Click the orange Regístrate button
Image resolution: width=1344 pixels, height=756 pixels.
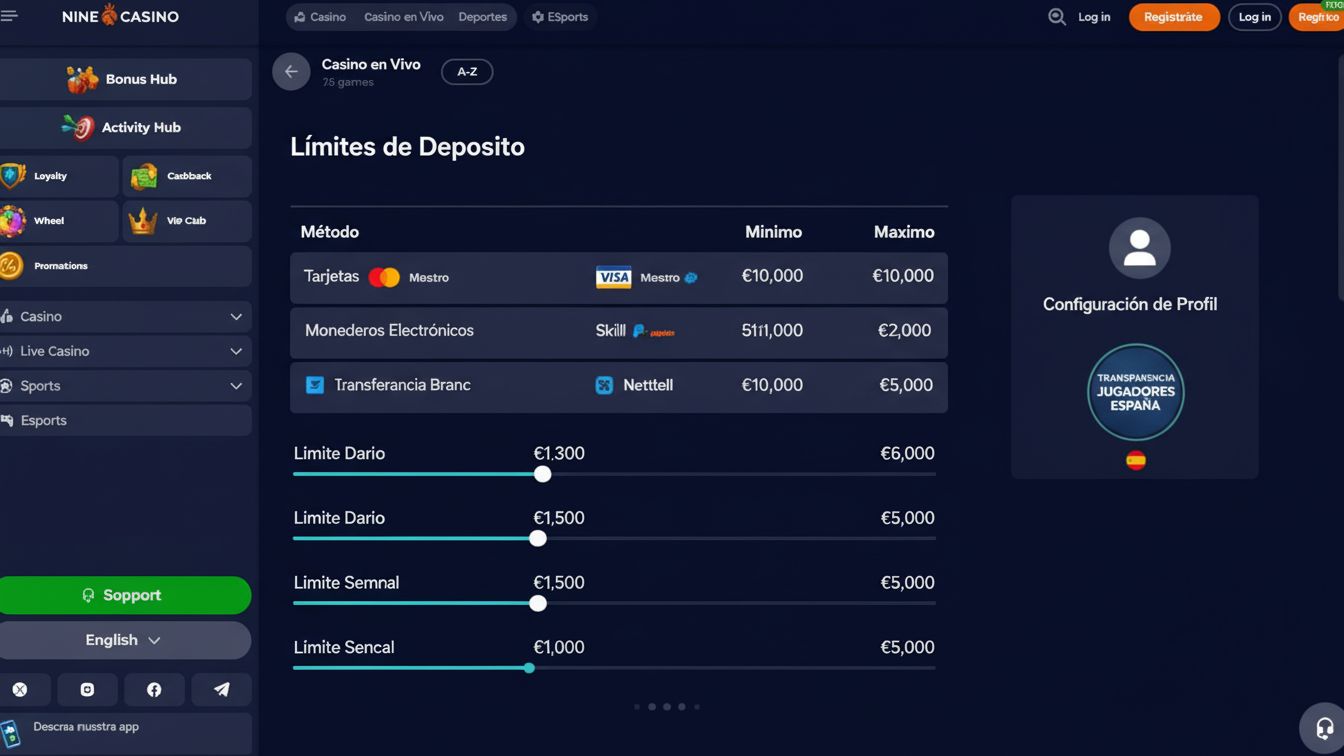pyautogui.click(x=1174, y=17)
